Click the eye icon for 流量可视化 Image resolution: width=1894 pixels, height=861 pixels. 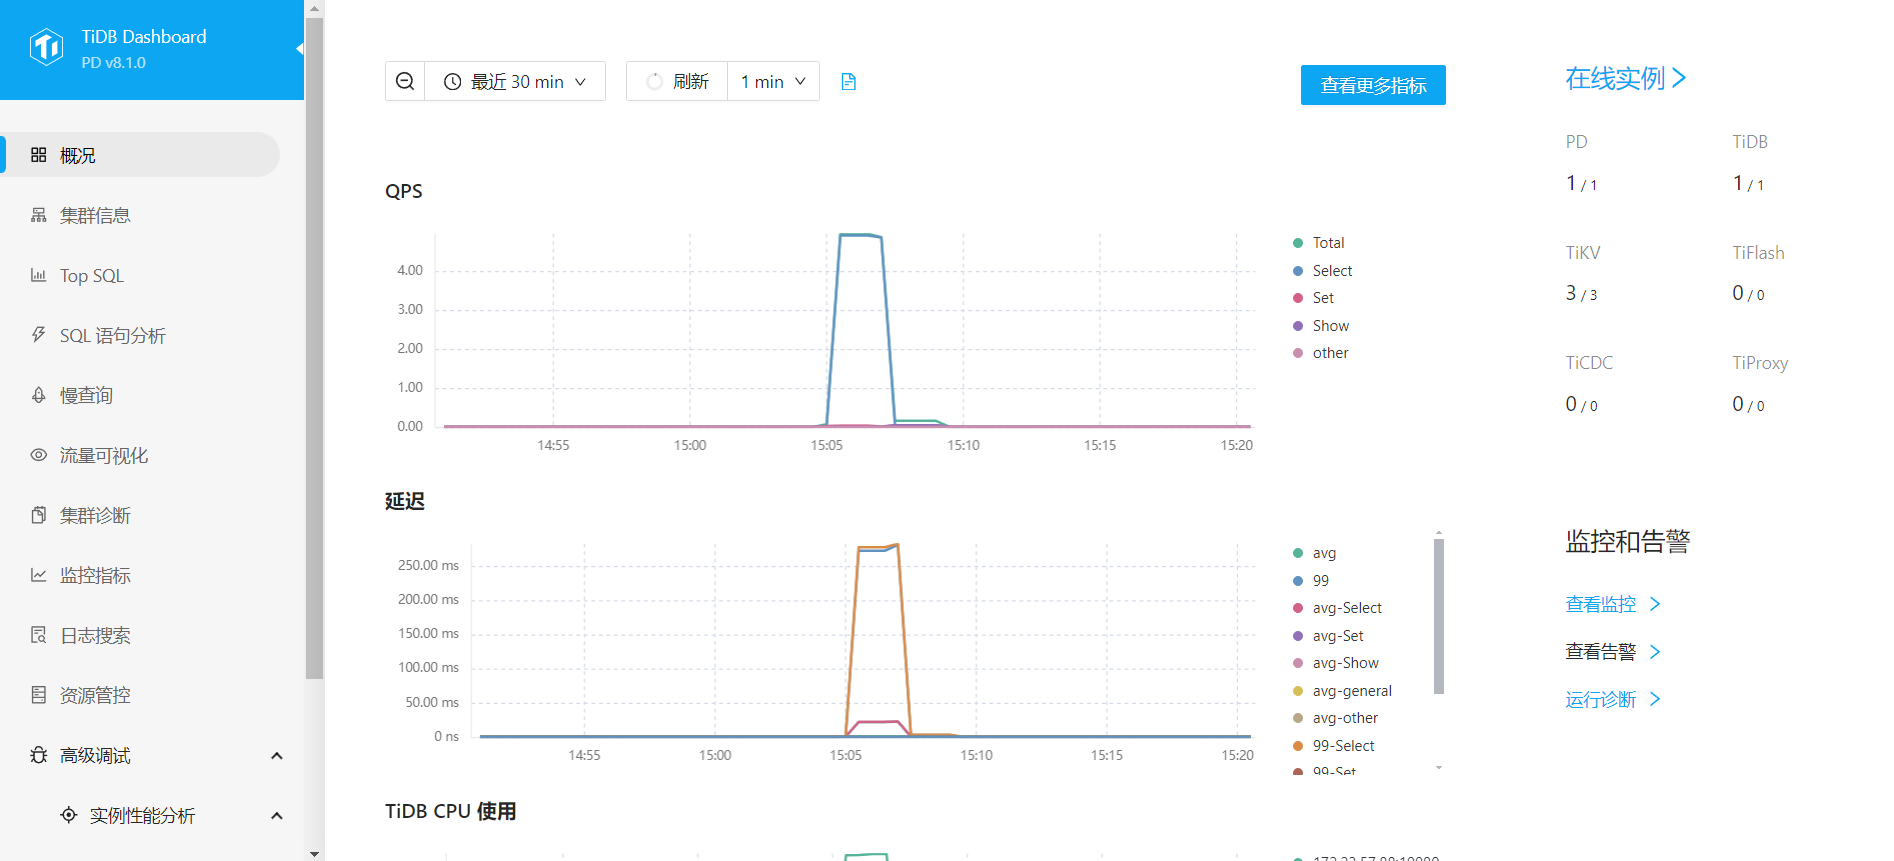pyautogui.click(x=39, y=455)
